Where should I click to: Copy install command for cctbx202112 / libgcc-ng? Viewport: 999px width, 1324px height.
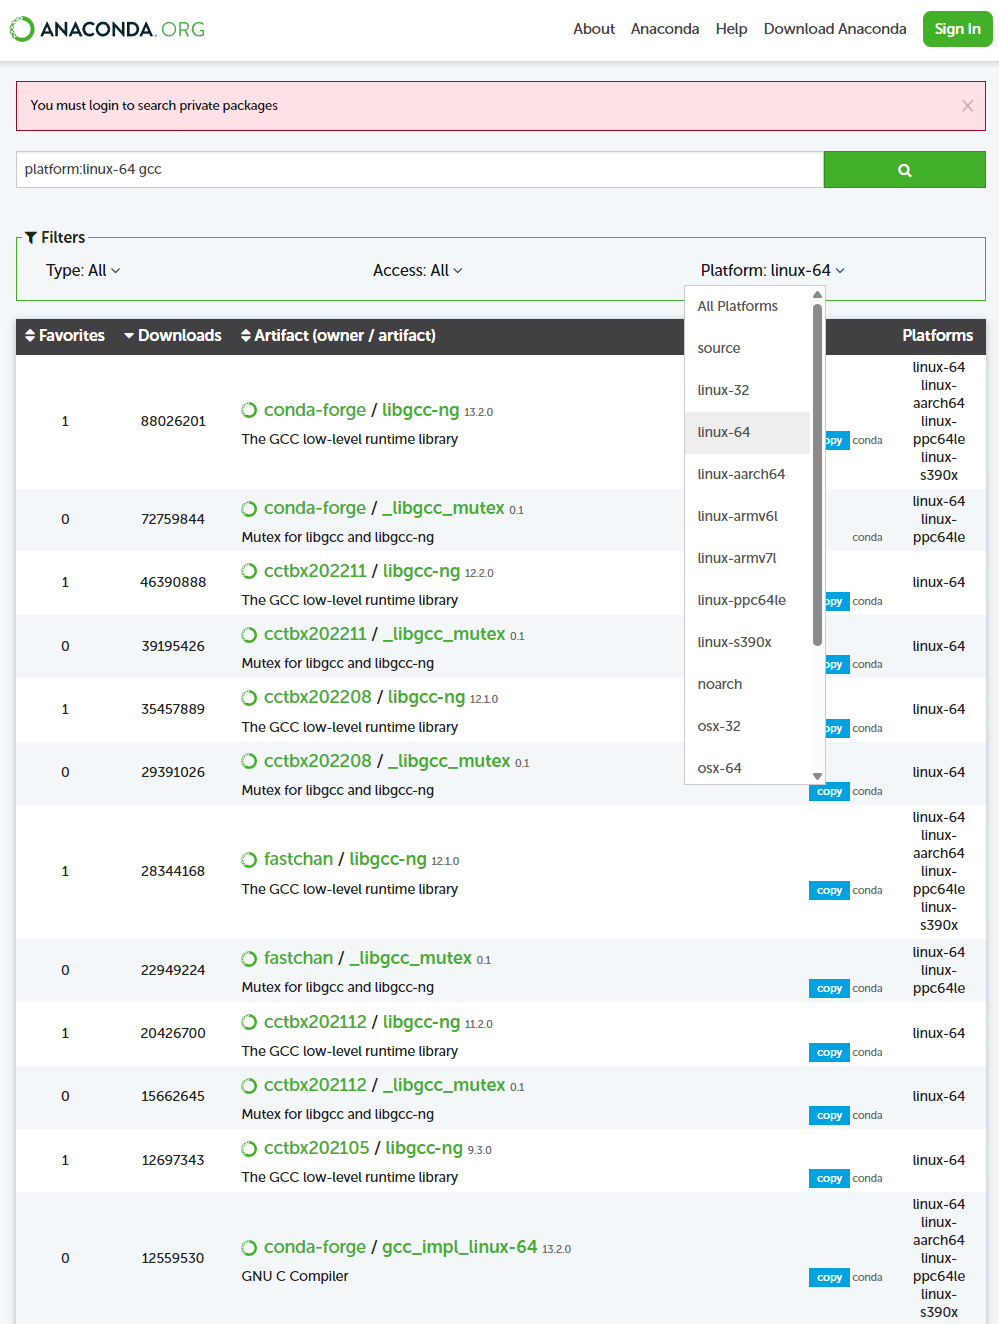tap(829, 1053)
